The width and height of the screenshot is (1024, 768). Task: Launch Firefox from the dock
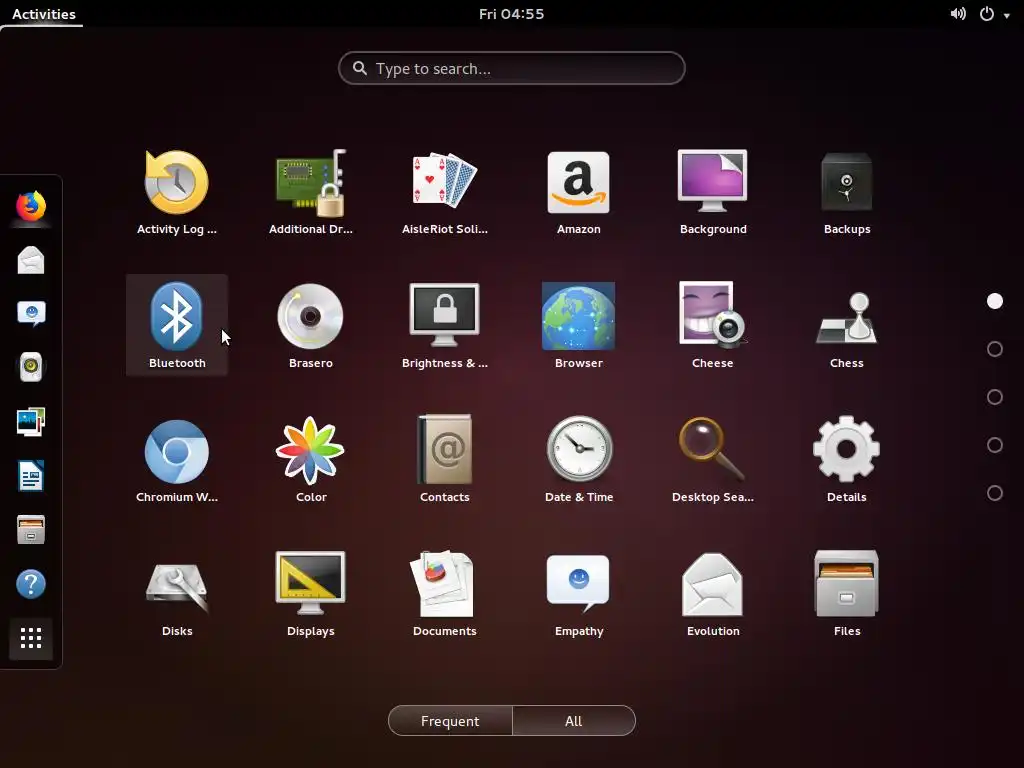click(31, 206)
